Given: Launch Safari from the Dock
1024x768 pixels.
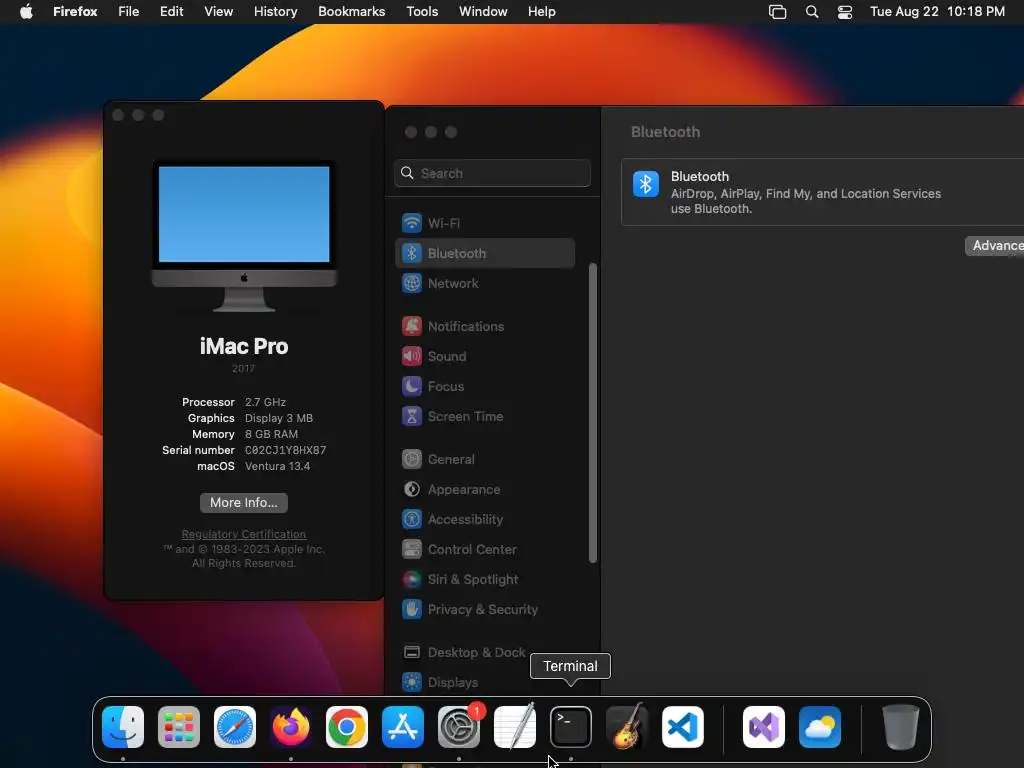Looking at the screenshot, I should (235, 727).
